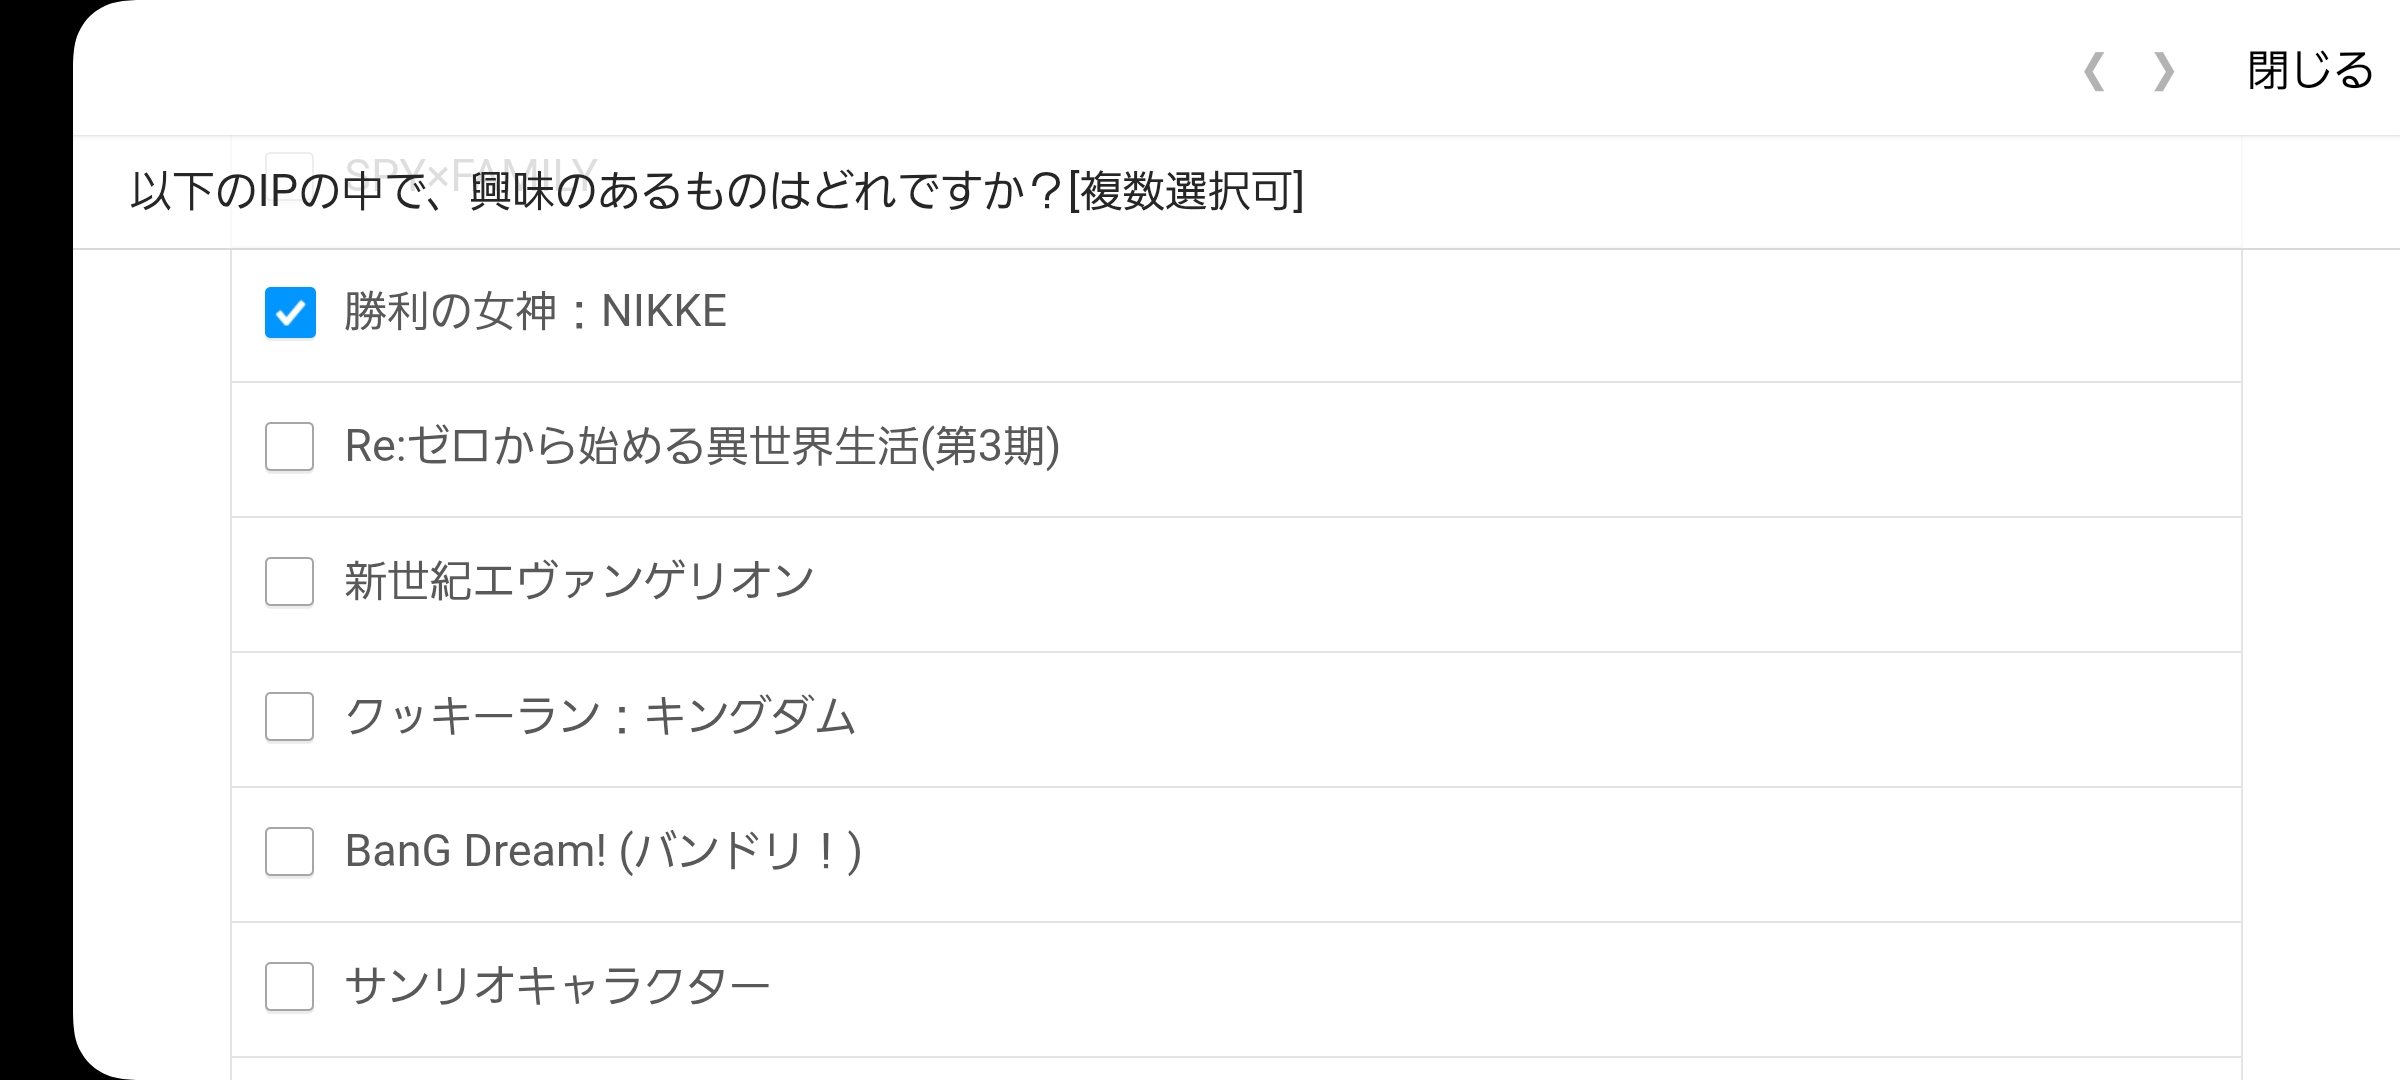Uncheck the 勝利の女神：NIKKE checkbox
Viewport: 2400px width, 1080px height.
click(x=290, y=312)
